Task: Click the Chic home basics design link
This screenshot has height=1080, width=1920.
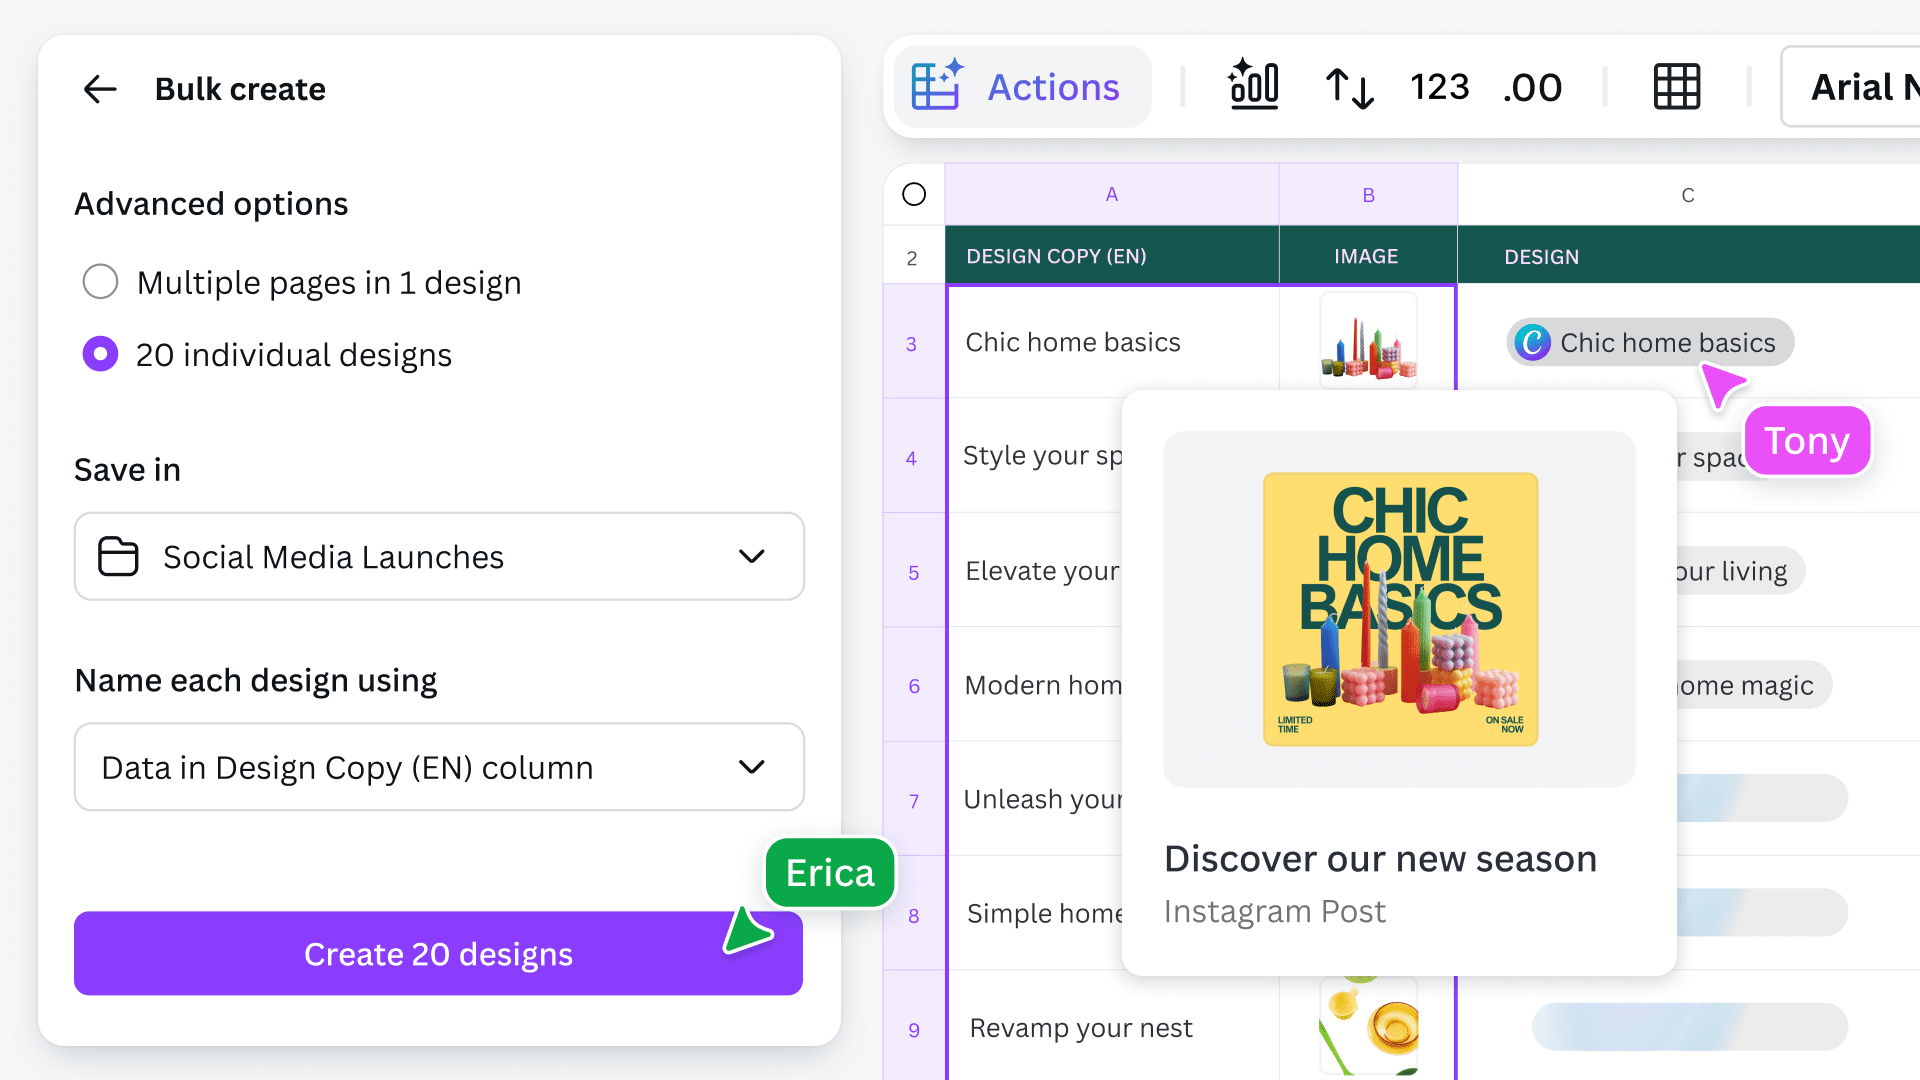Action: click(x=1667, y=342)
